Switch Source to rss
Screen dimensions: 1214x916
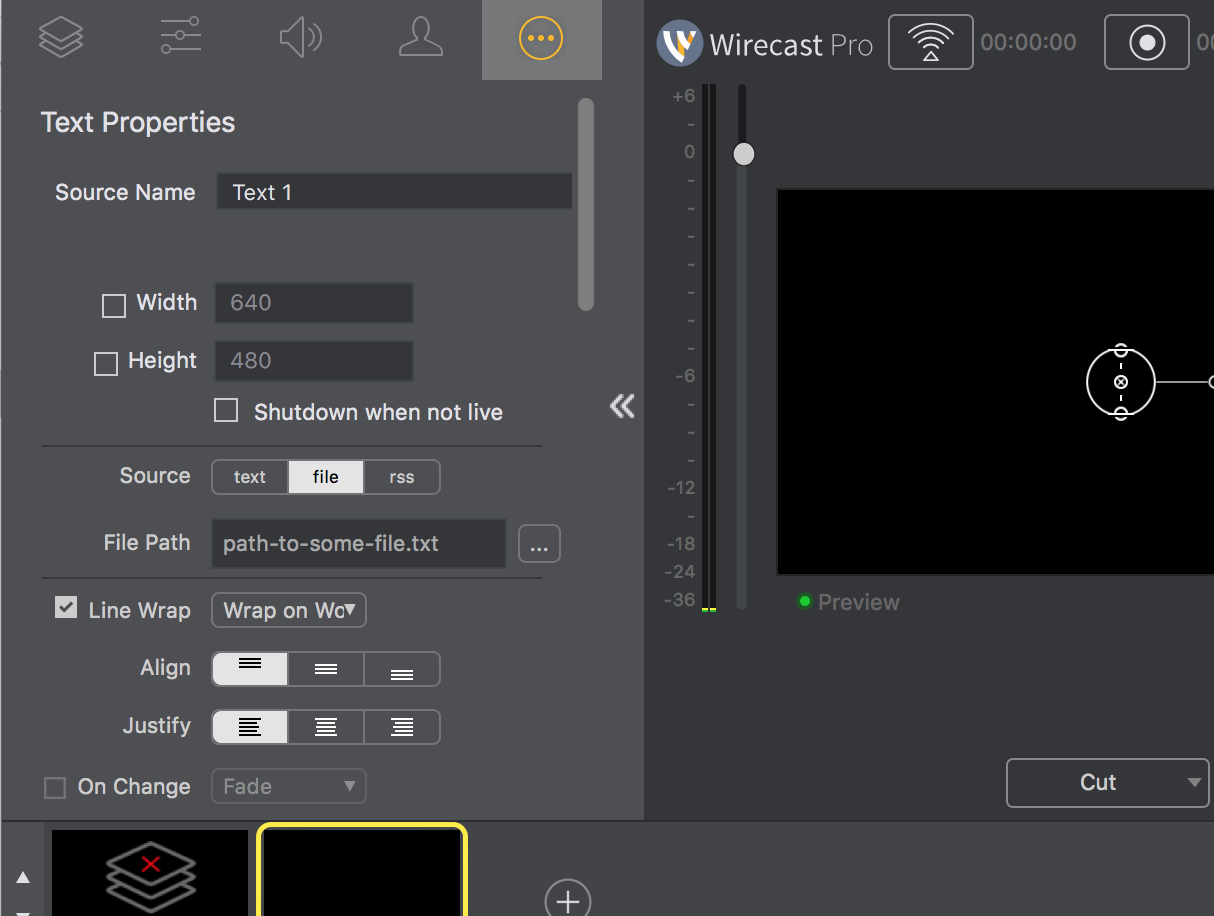coord(402,477)
